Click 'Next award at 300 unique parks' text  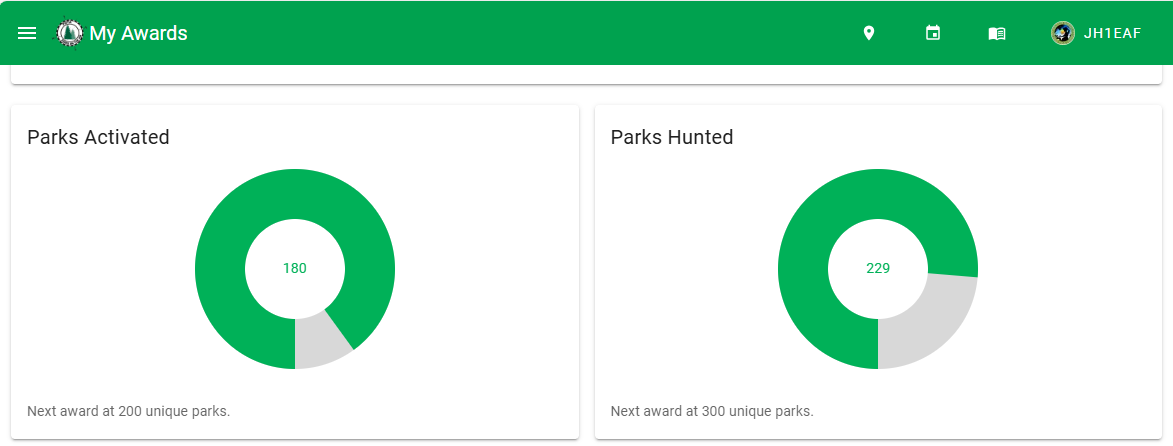(x=712, y=411)
